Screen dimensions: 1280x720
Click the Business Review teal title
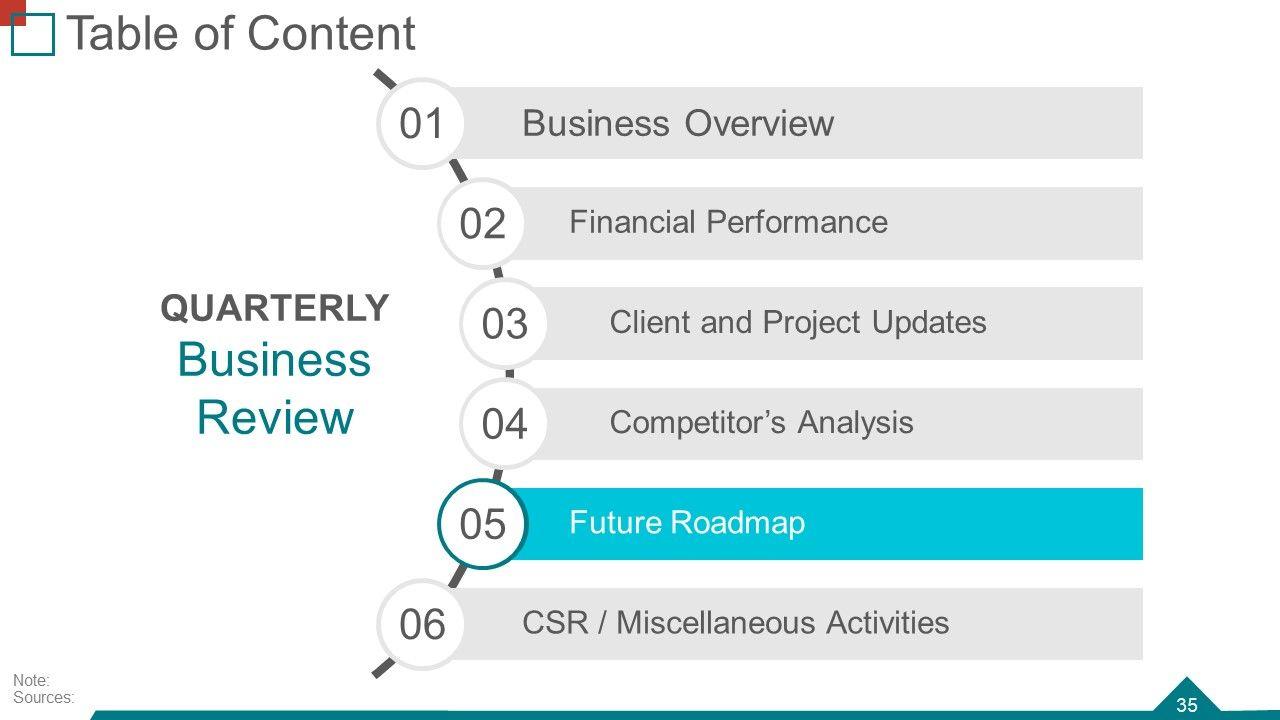(x=274, y=388)
